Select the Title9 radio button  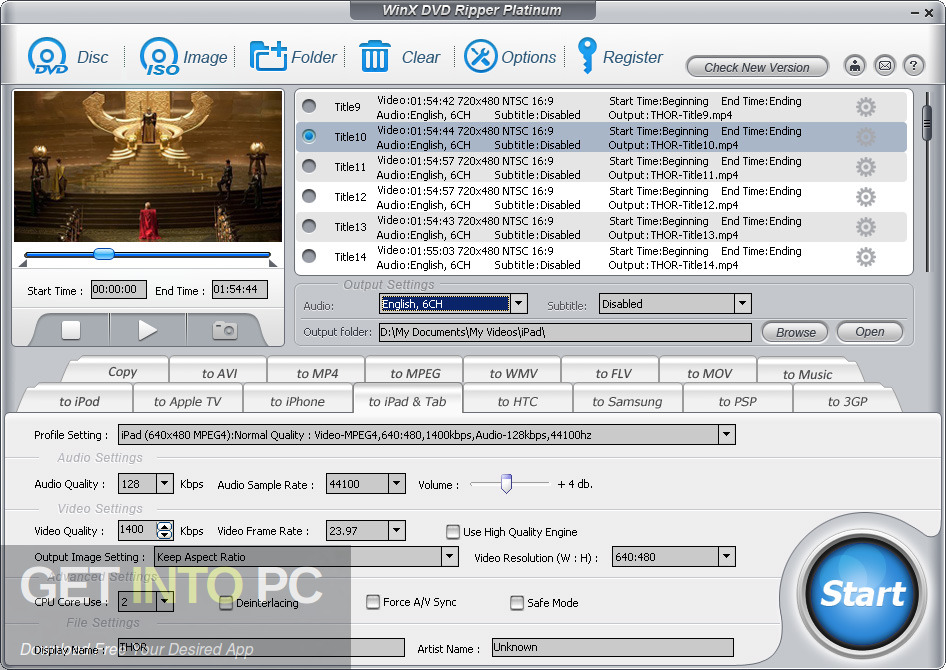click(x=309, y=106)
